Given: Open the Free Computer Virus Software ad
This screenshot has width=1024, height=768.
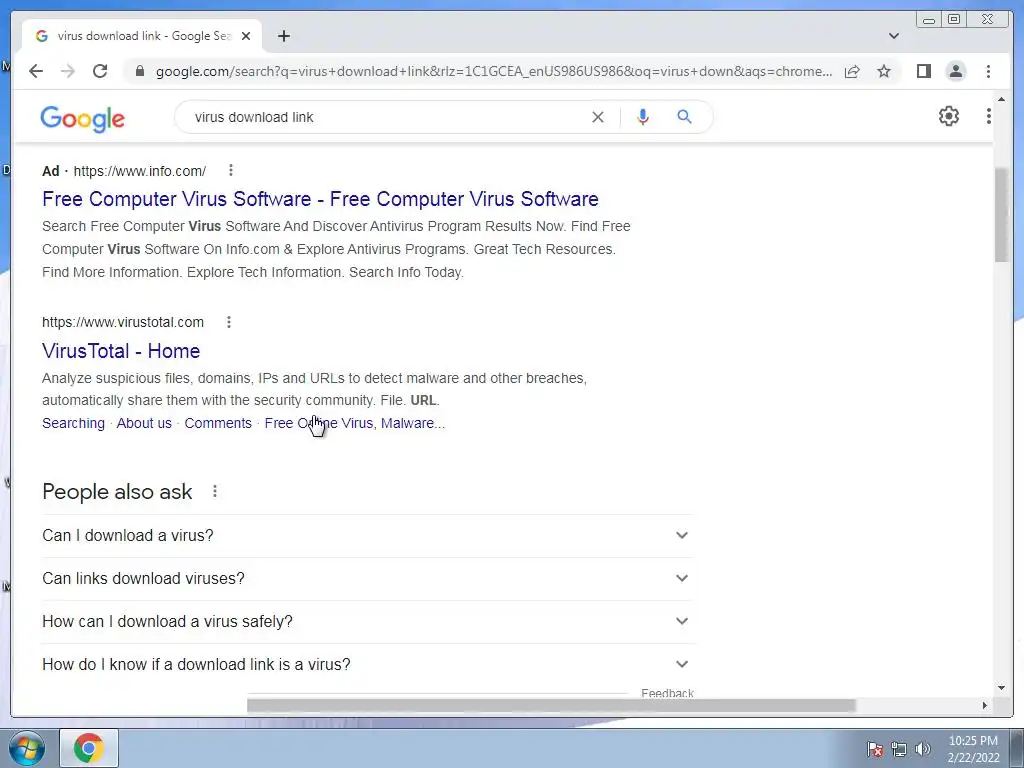Looking at the screenshot, I should 320,199.
